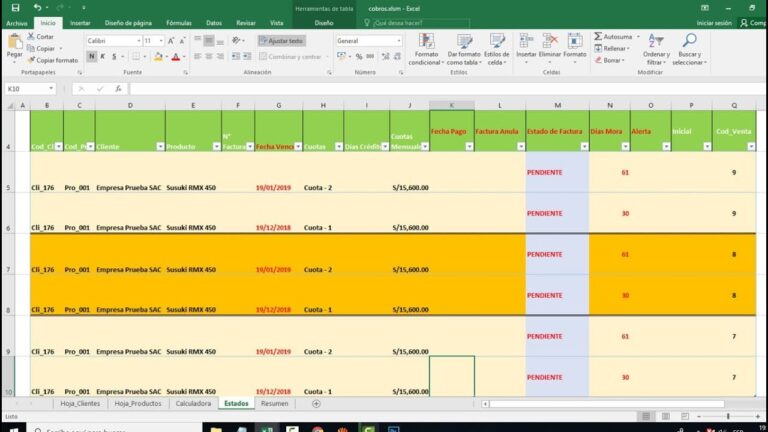This screenshot has height=432, width=768.
Task: Click the Eliminar cells icon
Action: coord(550,41)
